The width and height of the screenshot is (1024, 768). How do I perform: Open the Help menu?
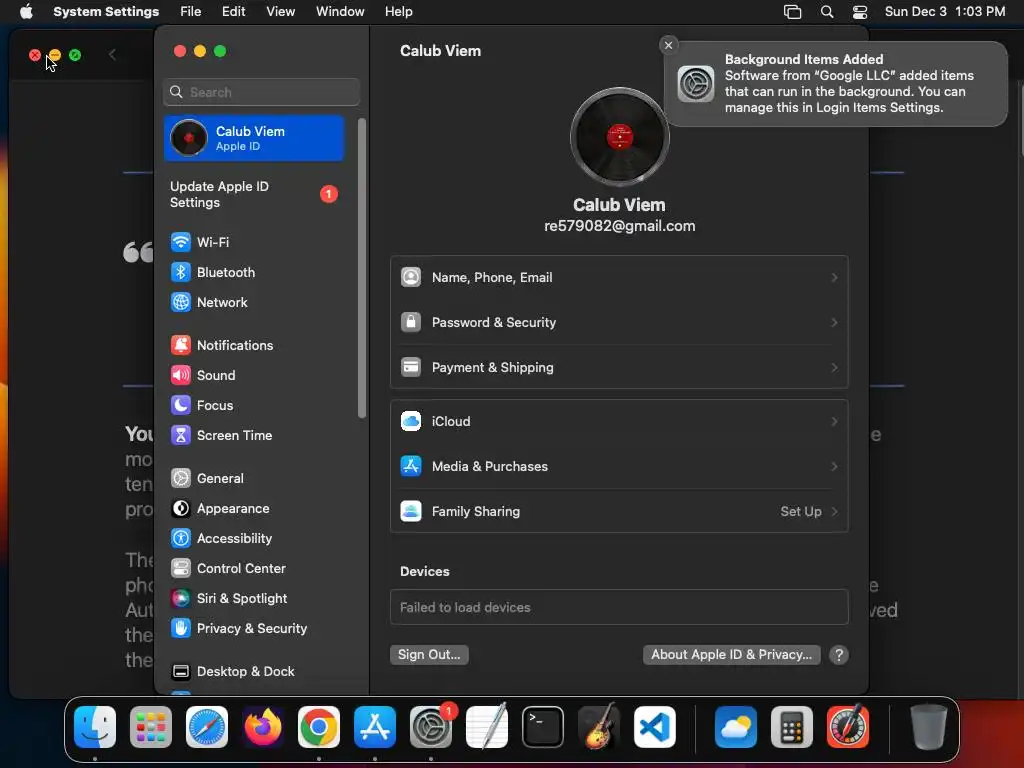pos(398,12)
